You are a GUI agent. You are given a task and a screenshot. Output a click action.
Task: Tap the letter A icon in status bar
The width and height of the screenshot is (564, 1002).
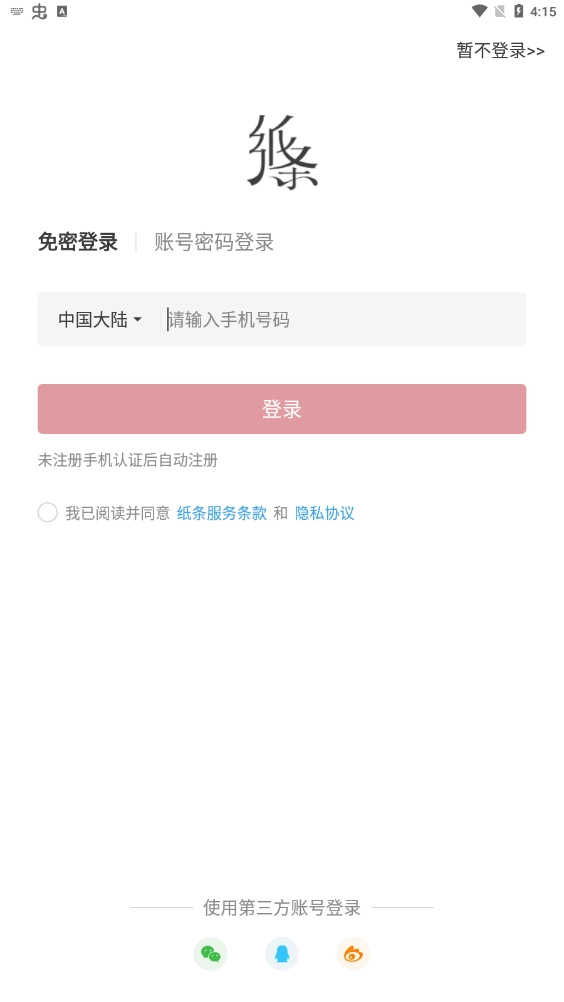(62, 12)
